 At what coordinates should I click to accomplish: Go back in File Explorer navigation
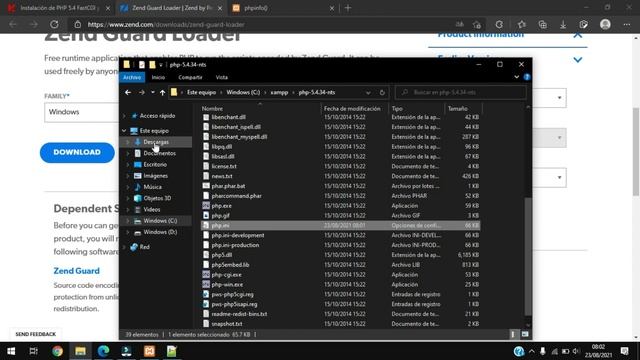[x=128, y=93]
